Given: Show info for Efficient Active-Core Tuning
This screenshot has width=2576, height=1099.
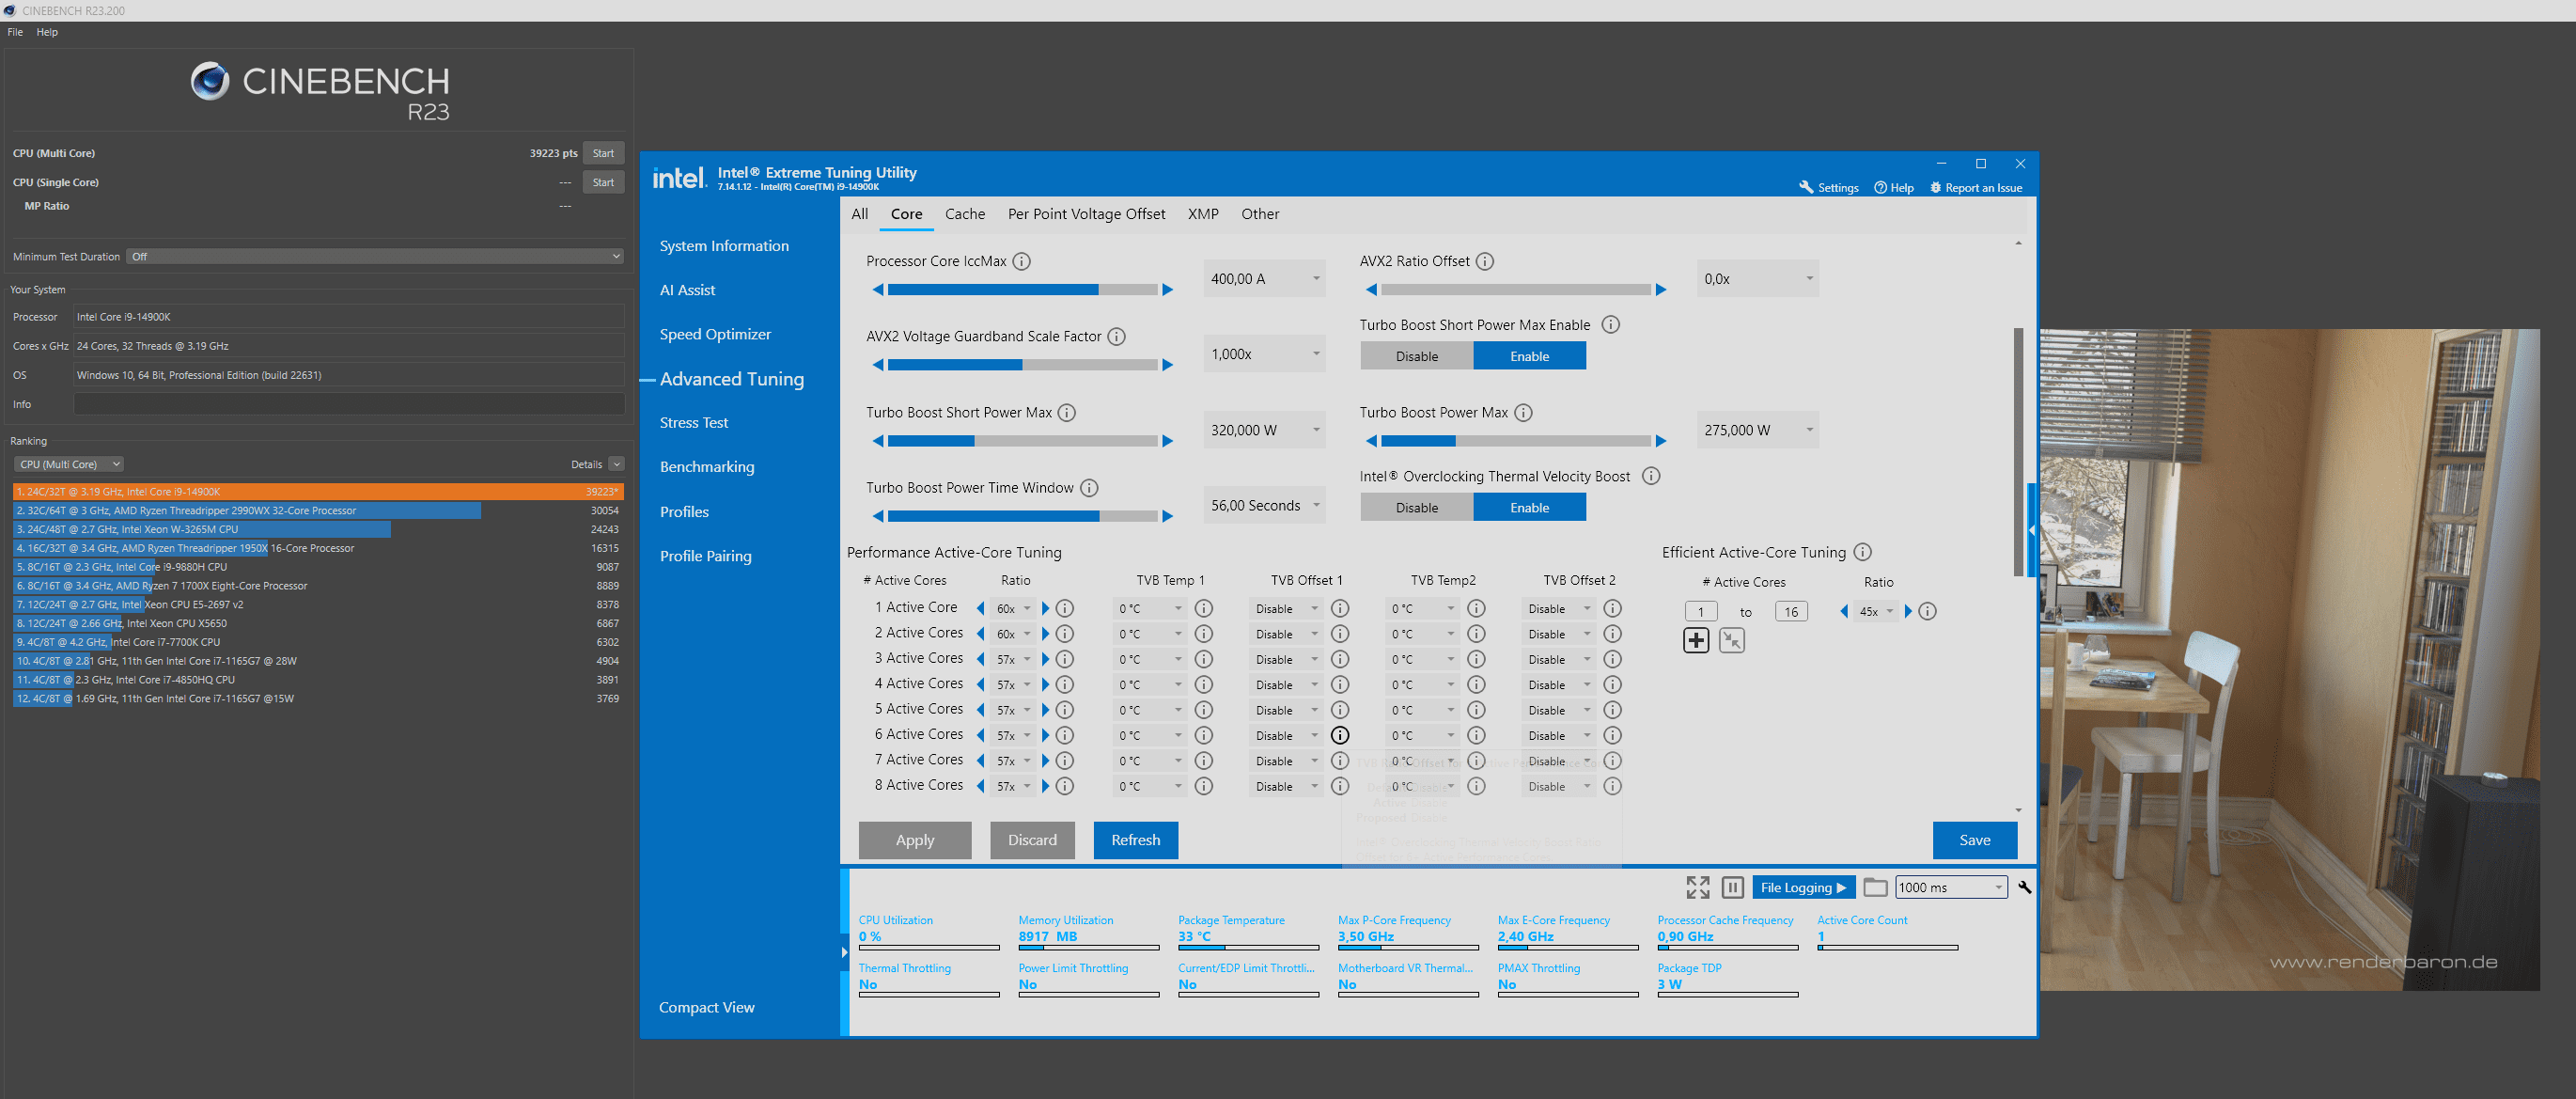Looking at the screenshot, I should tap(1862, 552).
